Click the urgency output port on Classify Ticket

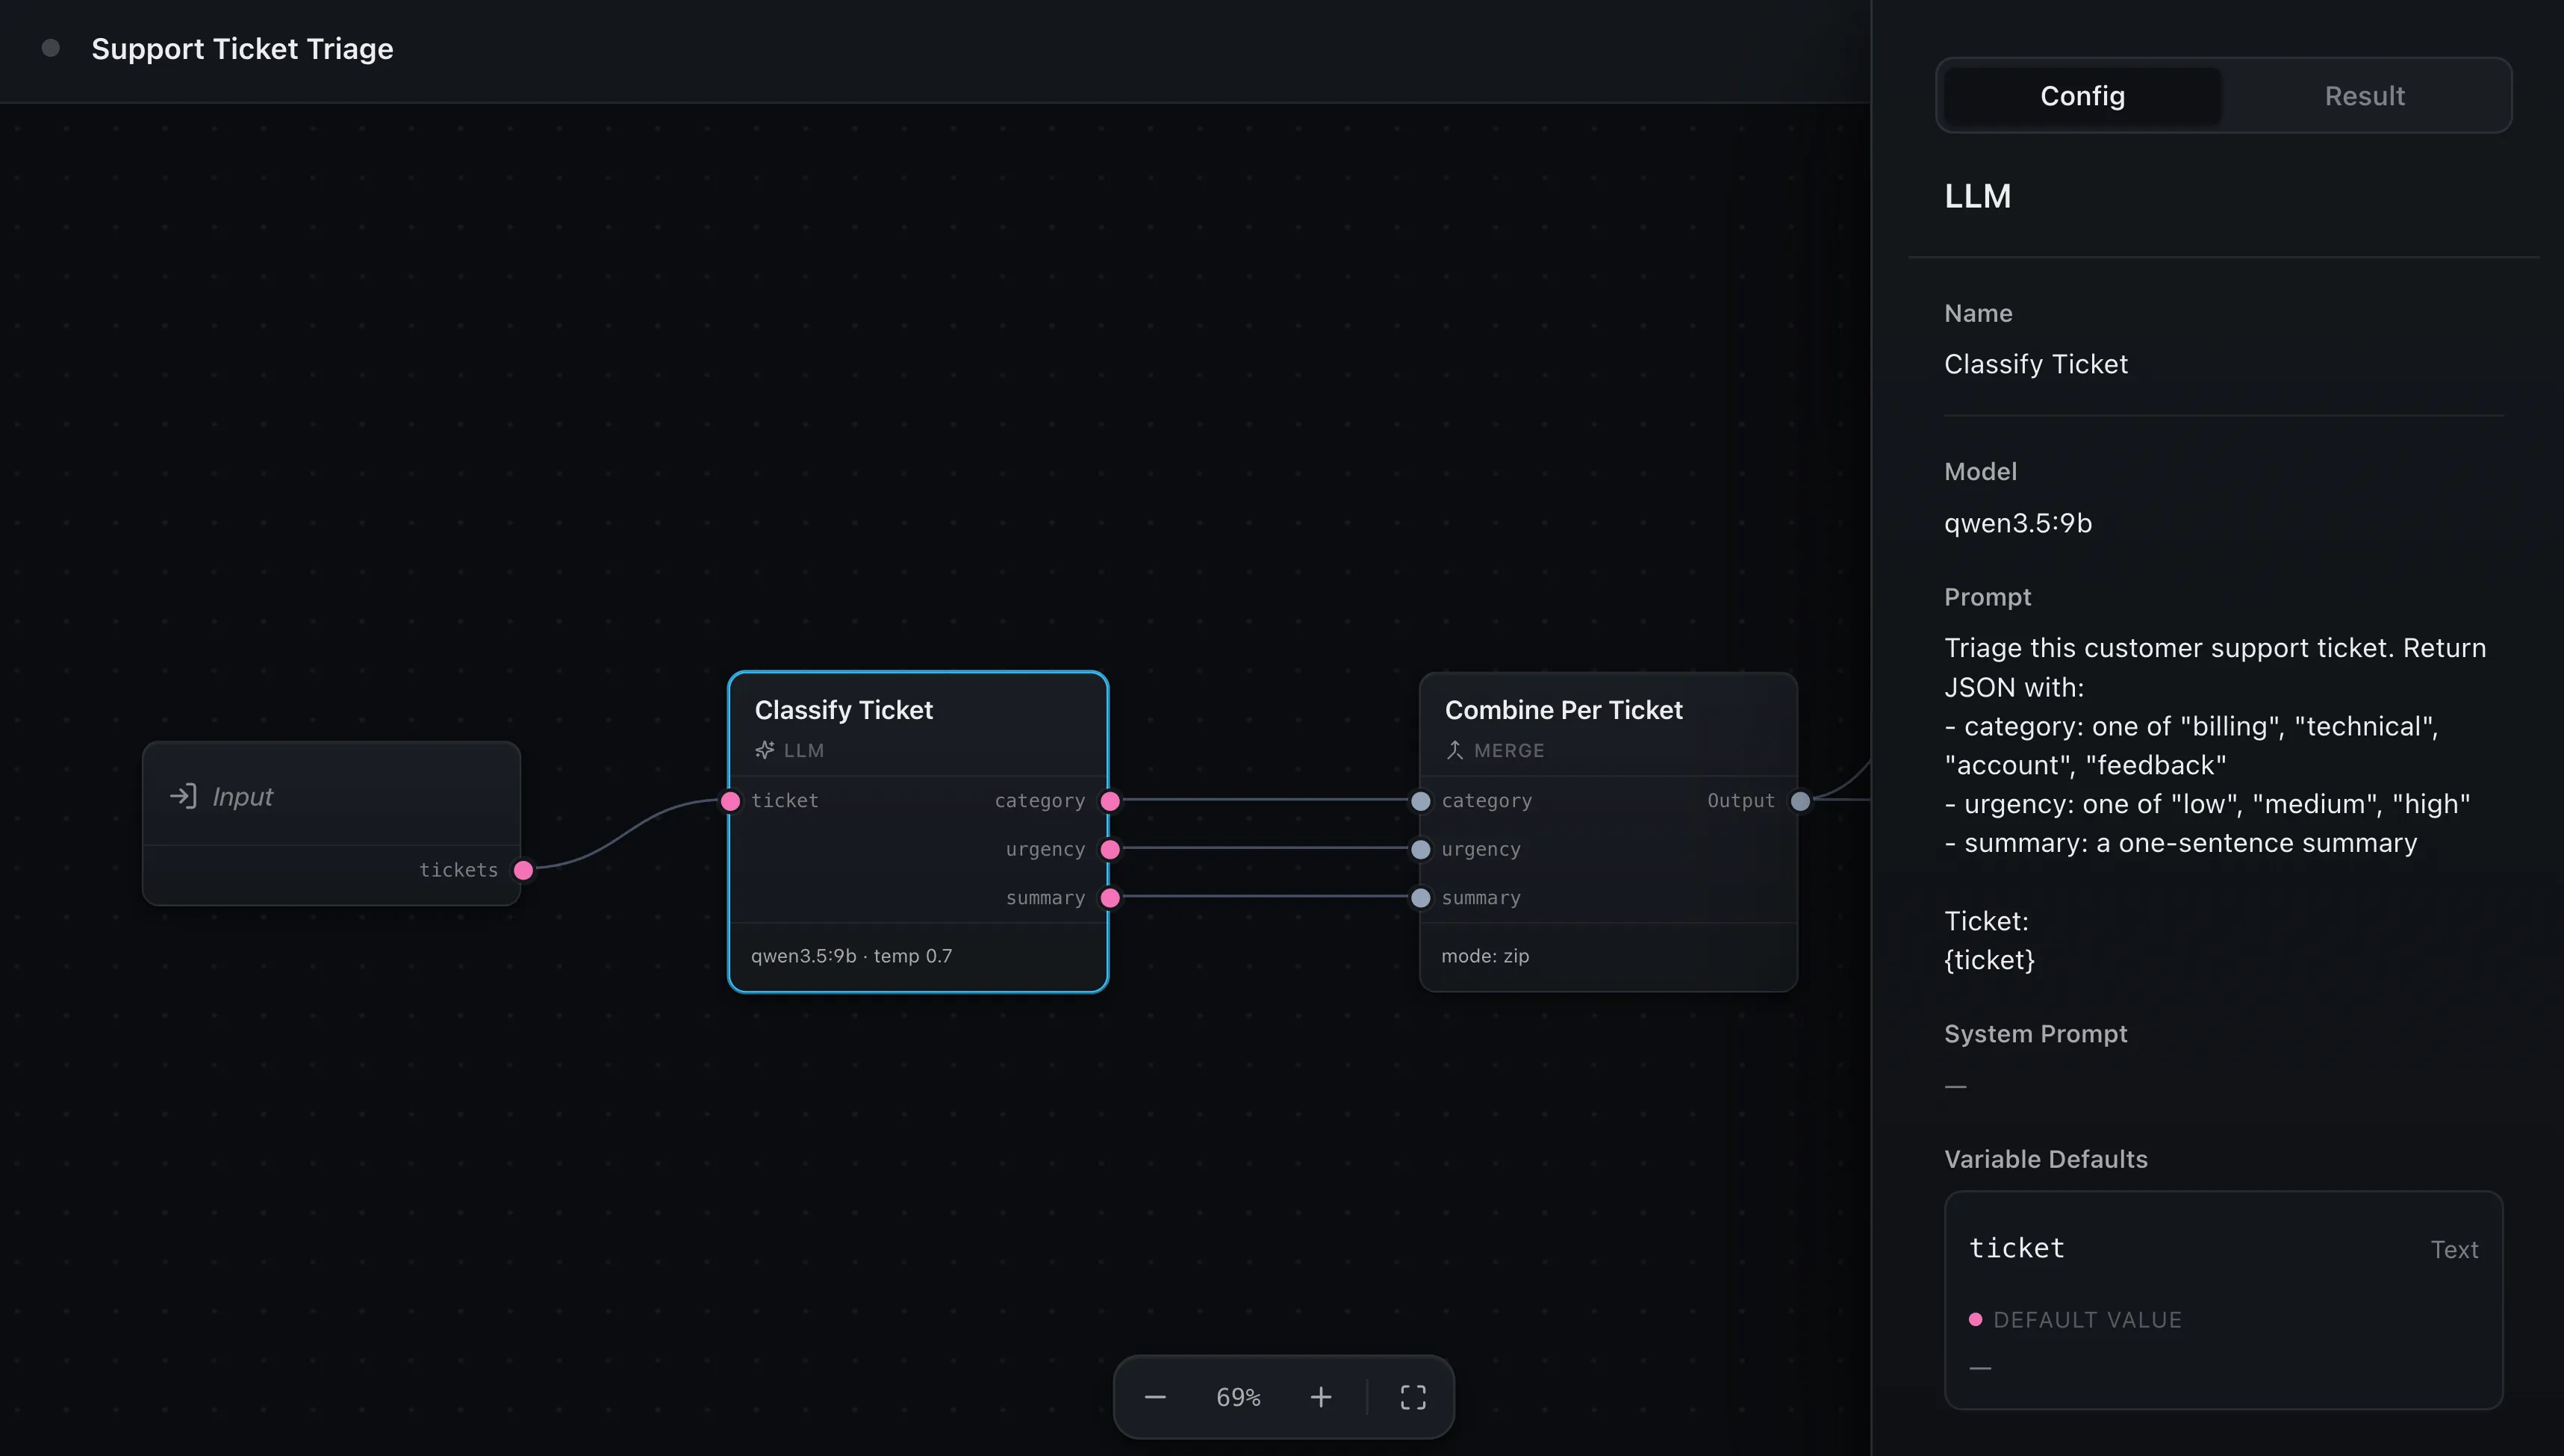coord(1110,849)
